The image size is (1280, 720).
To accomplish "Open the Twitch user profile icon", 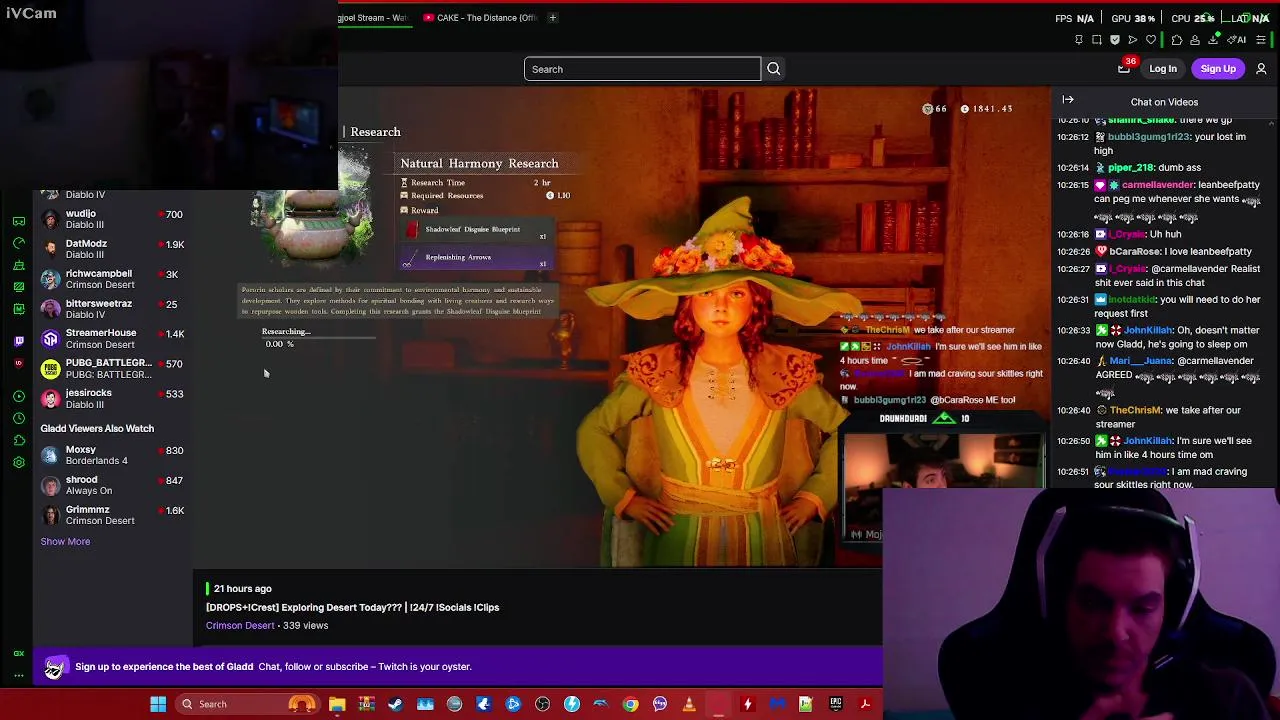I will [1261, 69].
